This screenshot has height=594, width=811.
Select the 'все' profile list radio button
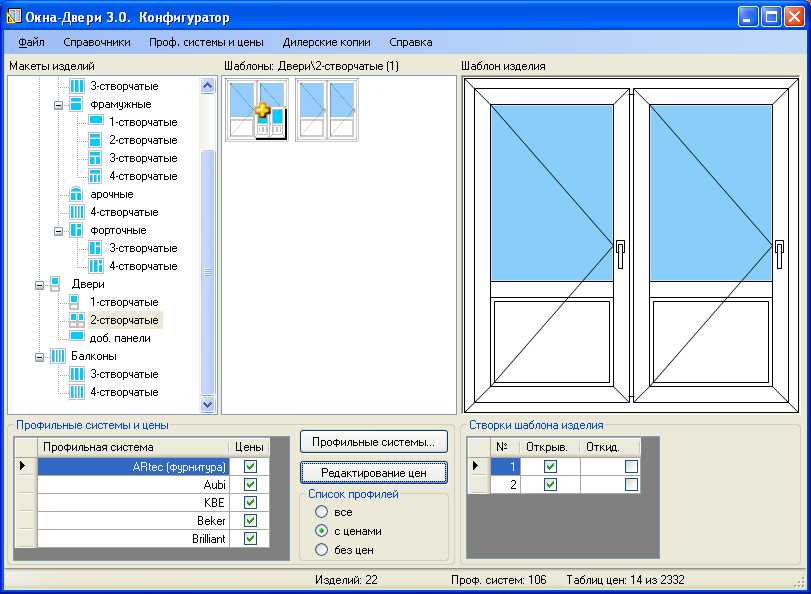click(321, 512)
